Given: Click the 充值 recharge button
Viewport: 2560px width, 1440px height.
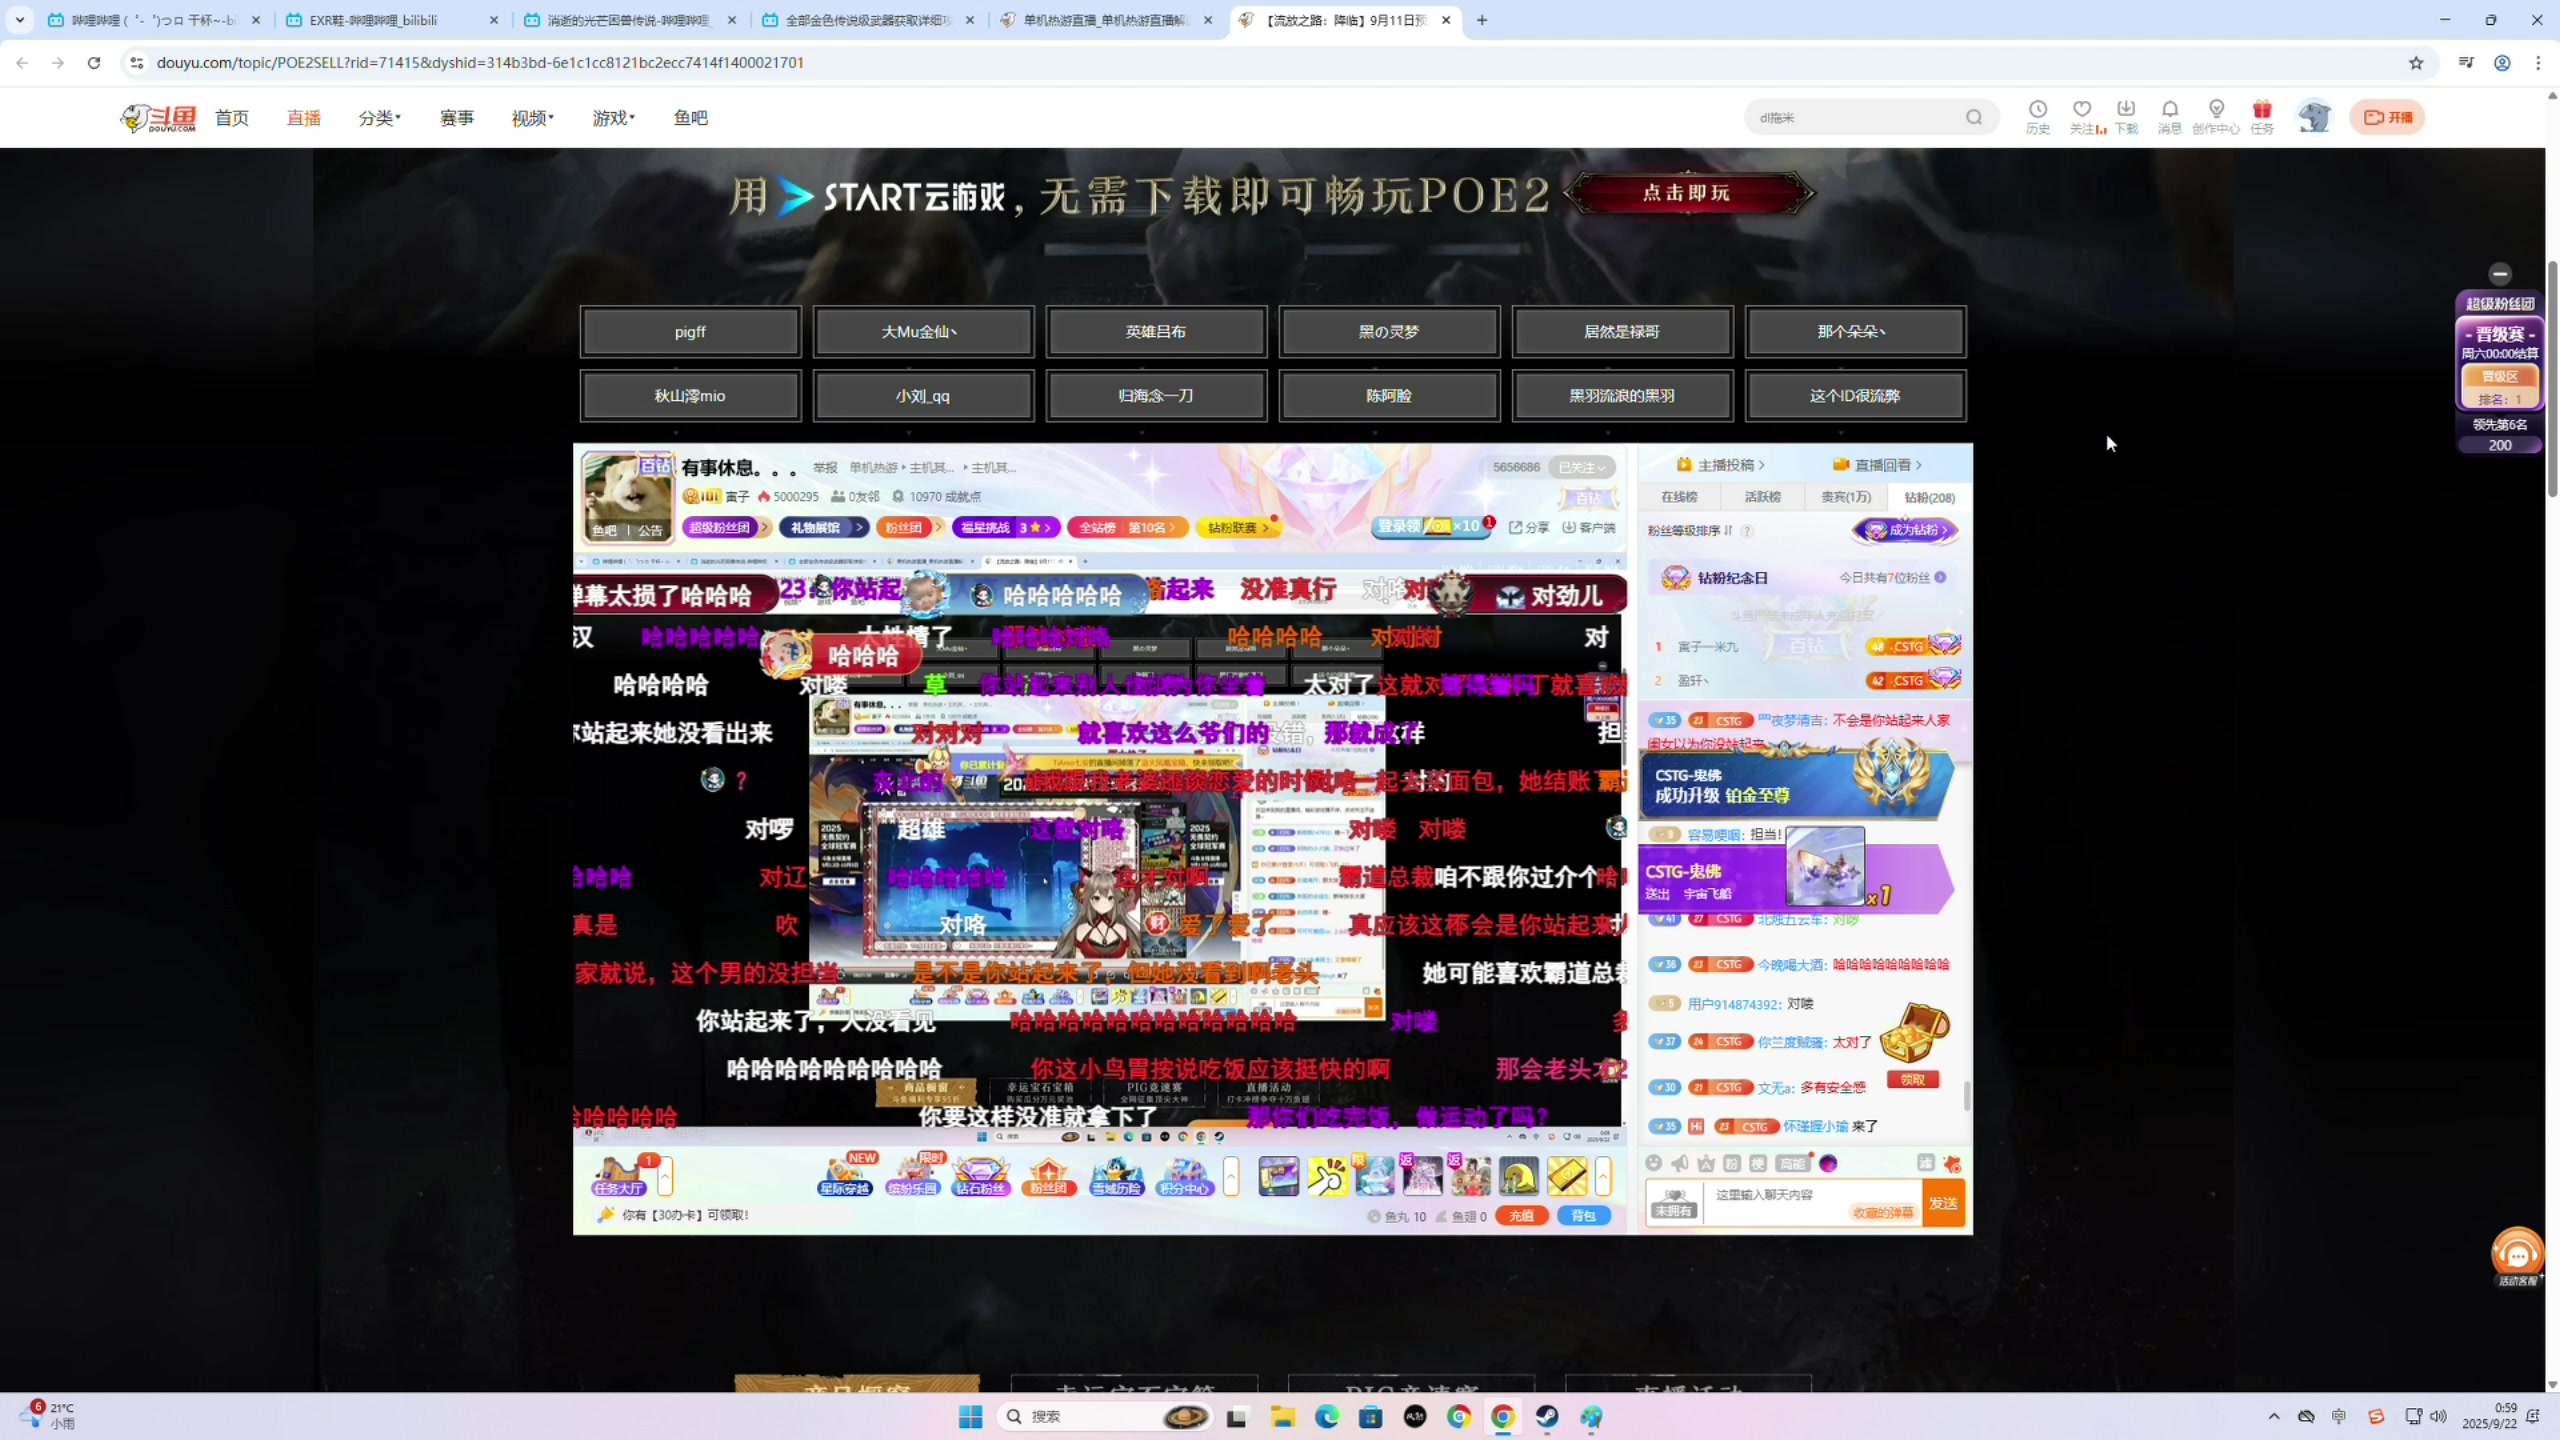Looking at the screenshot, I should [x=1521, y=1216].
